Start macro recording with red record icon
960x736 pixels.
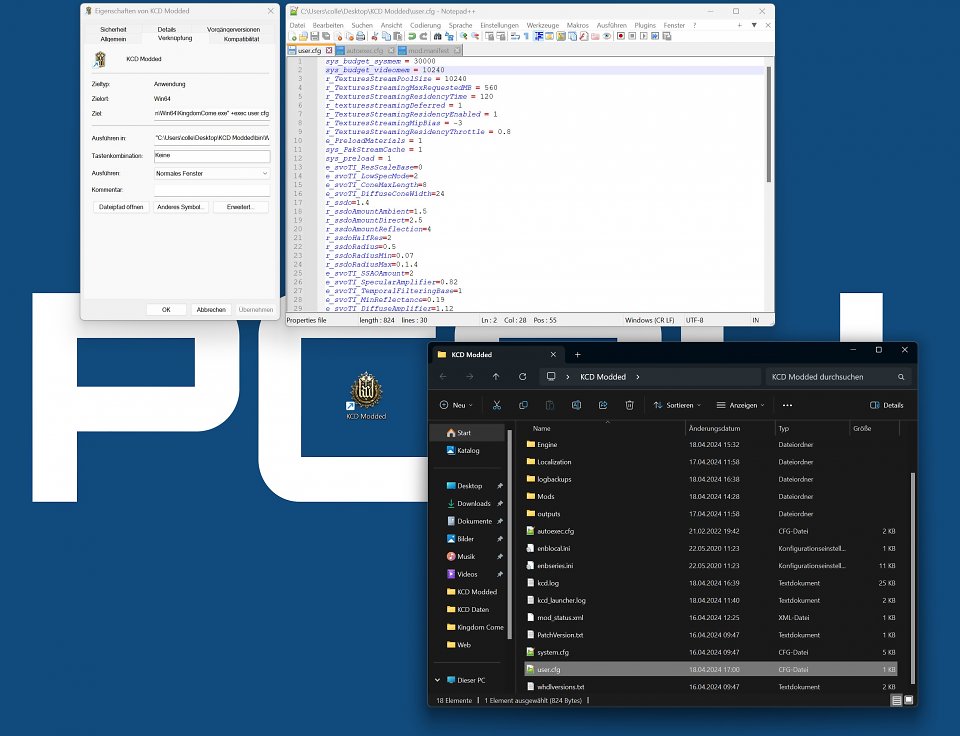pyautogui.click(x=621, y=36)
